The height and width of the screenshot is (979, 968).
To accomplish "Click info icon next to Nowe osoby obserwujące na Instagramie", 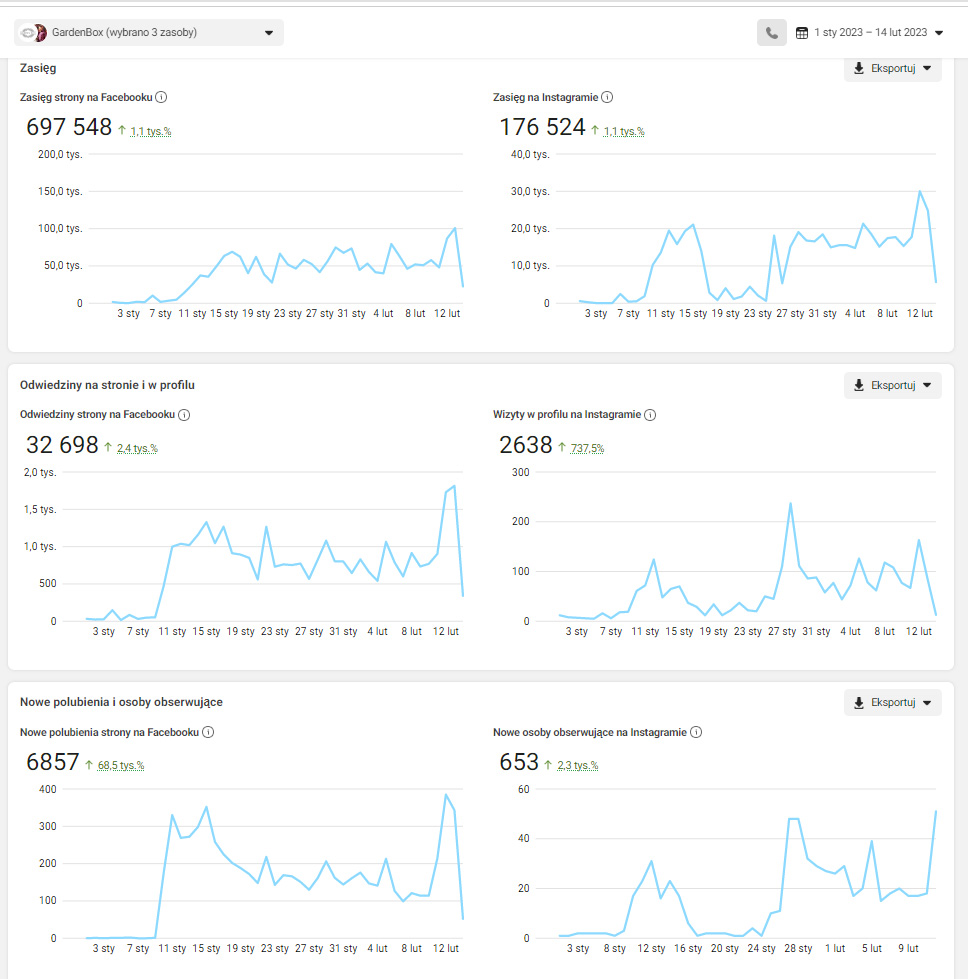I will click(x=696, y=732).
